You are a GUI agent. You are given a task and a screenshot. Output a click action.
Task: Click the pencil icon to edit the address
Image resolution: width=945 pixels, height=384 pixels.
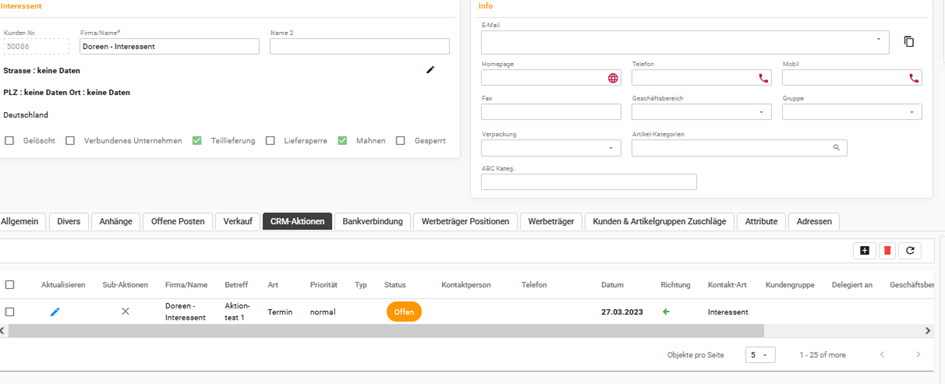point(430,69)
